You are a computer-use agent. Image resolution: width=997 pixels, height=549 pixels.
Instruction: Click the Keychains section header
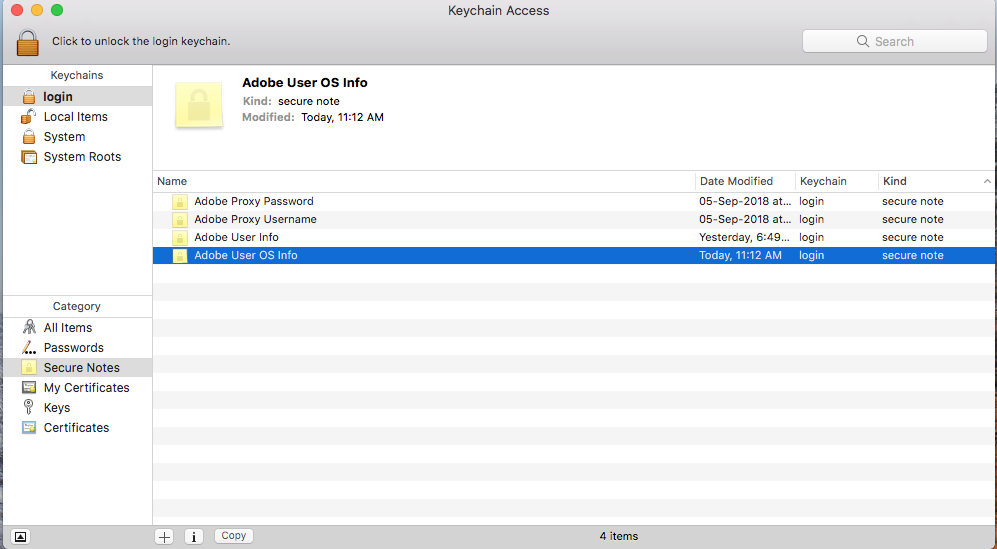point(77,75)
